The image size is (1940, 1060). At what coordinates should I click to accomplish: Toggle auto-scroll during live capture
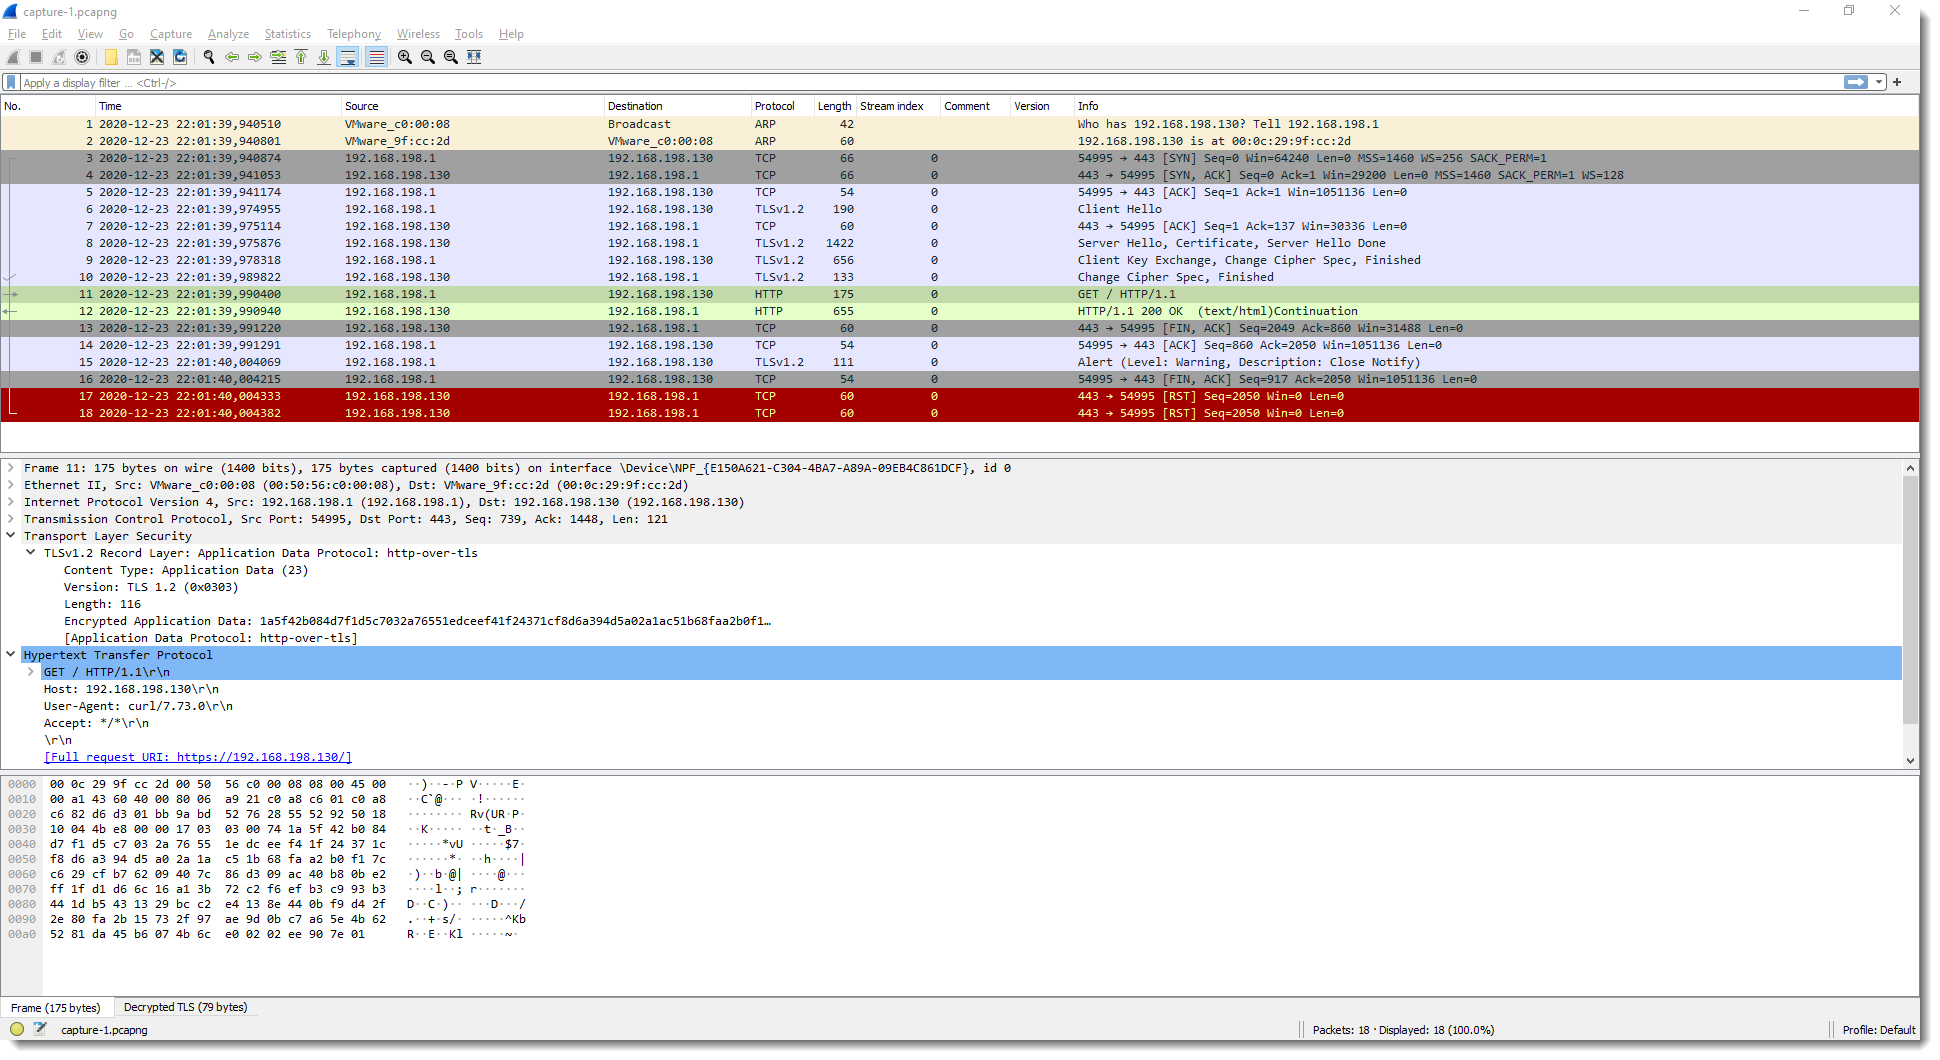347,57
